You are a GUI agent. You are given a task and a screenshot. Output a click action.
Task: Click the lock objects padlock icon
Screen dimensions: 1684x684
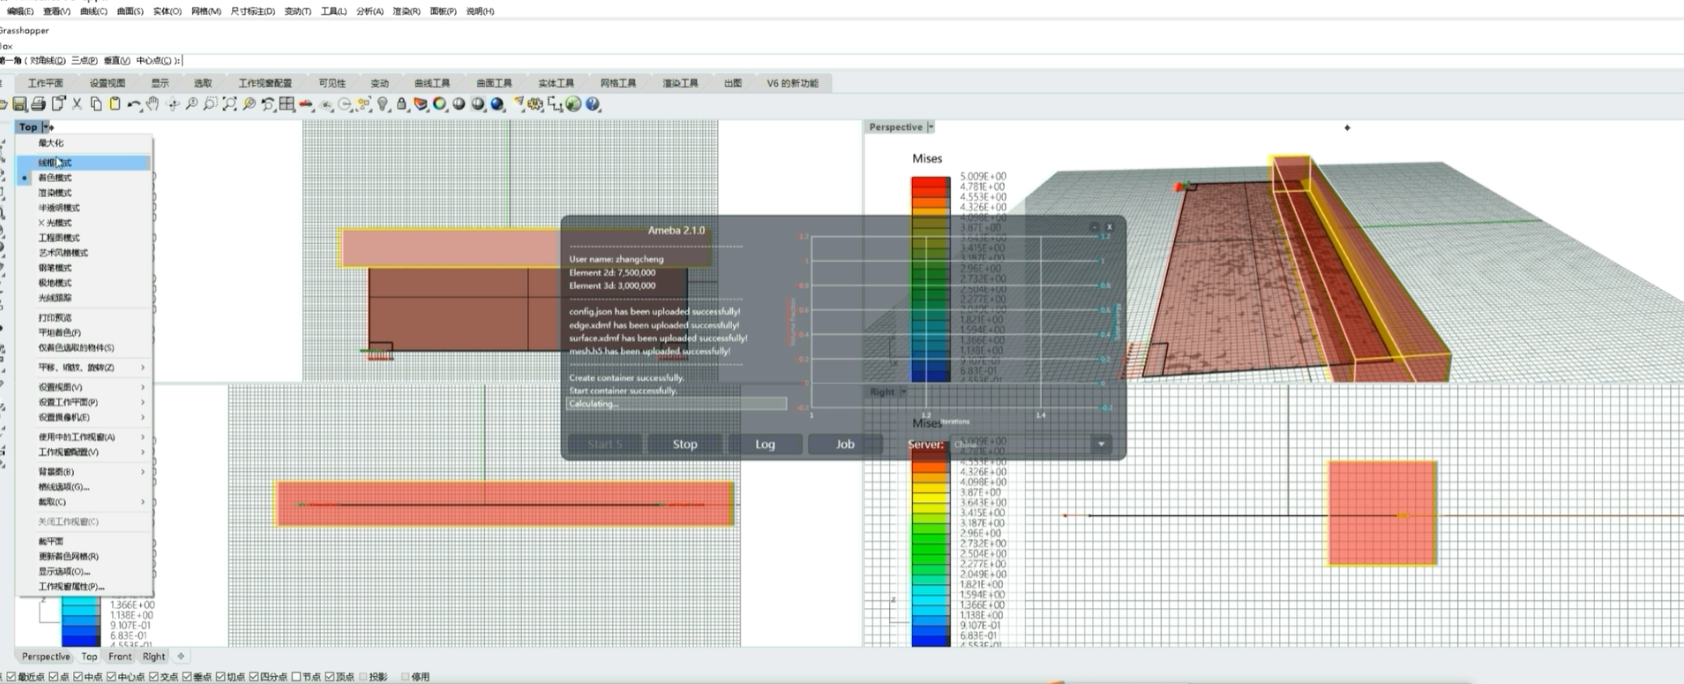[x=402, y=104]
